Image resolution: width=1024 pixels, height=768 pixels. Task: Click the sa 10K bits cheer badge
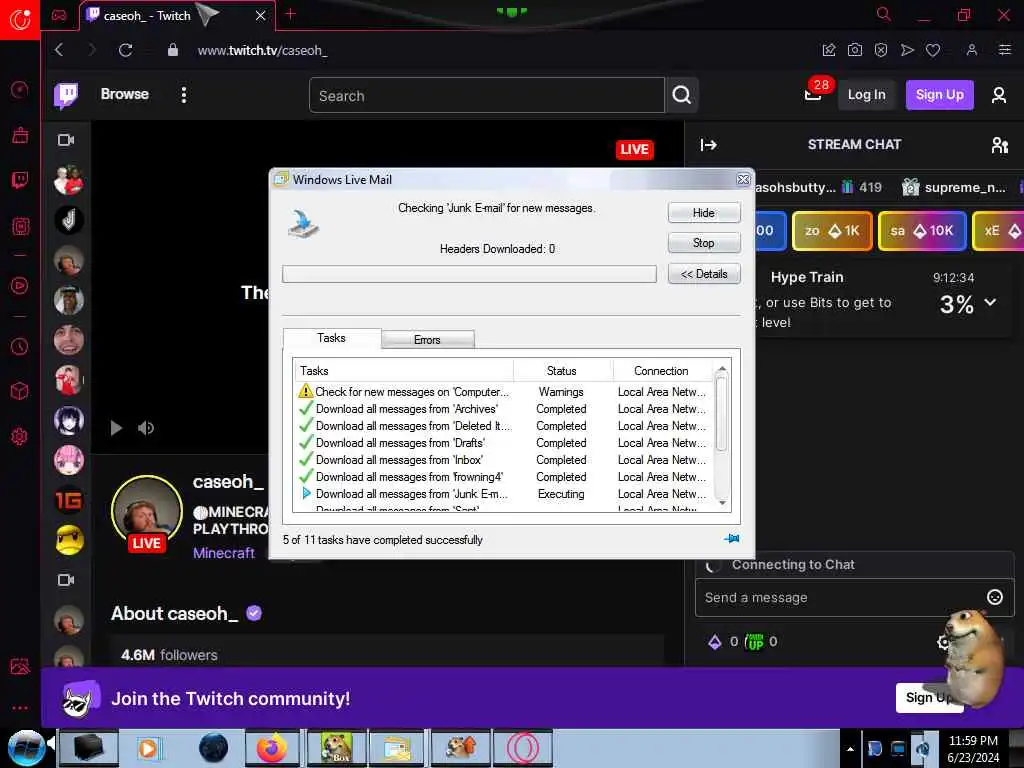pos(922,231)
